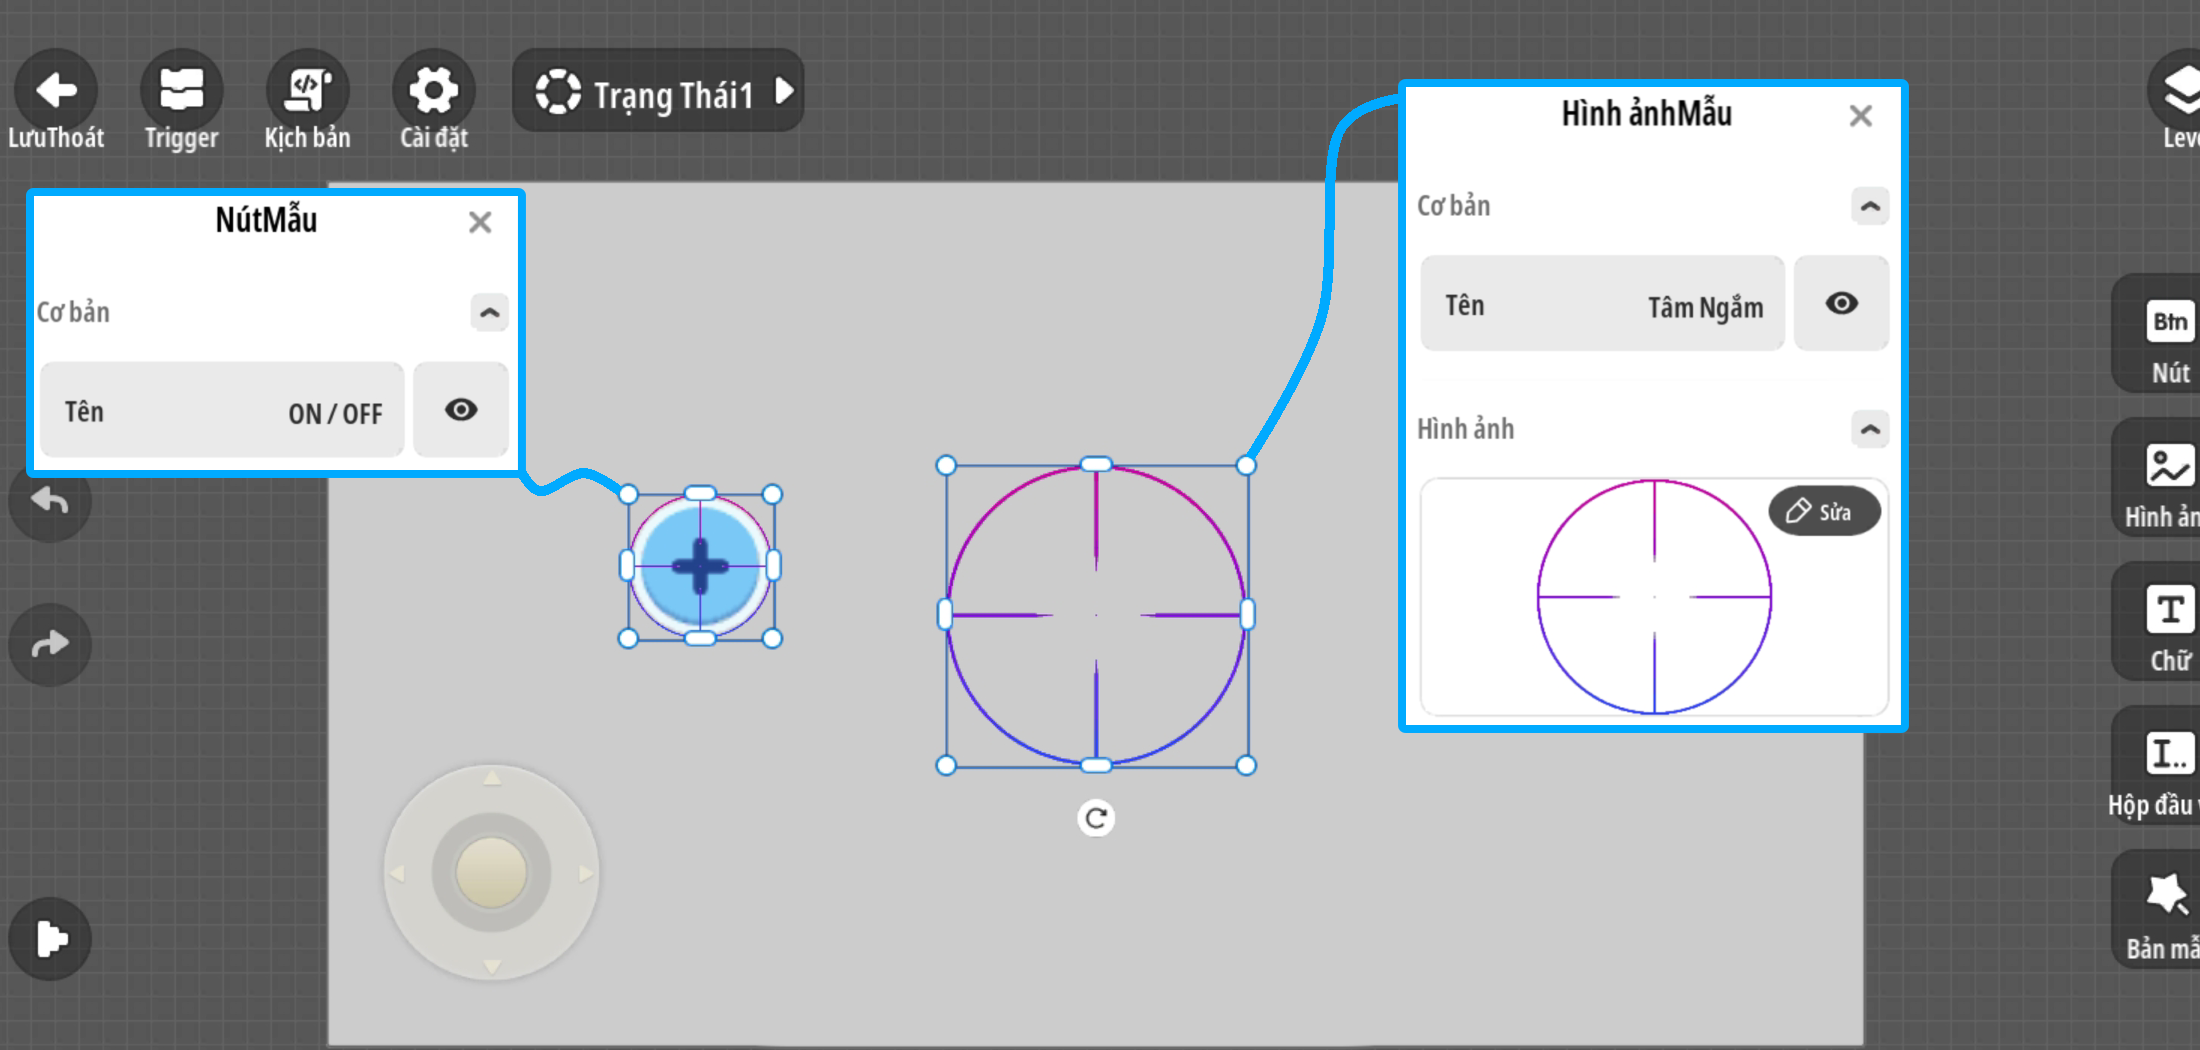Click the redo arrow button
The width and height of the screenshot is (2200, 1050).
pyautogui.click(x=50, y=644)
